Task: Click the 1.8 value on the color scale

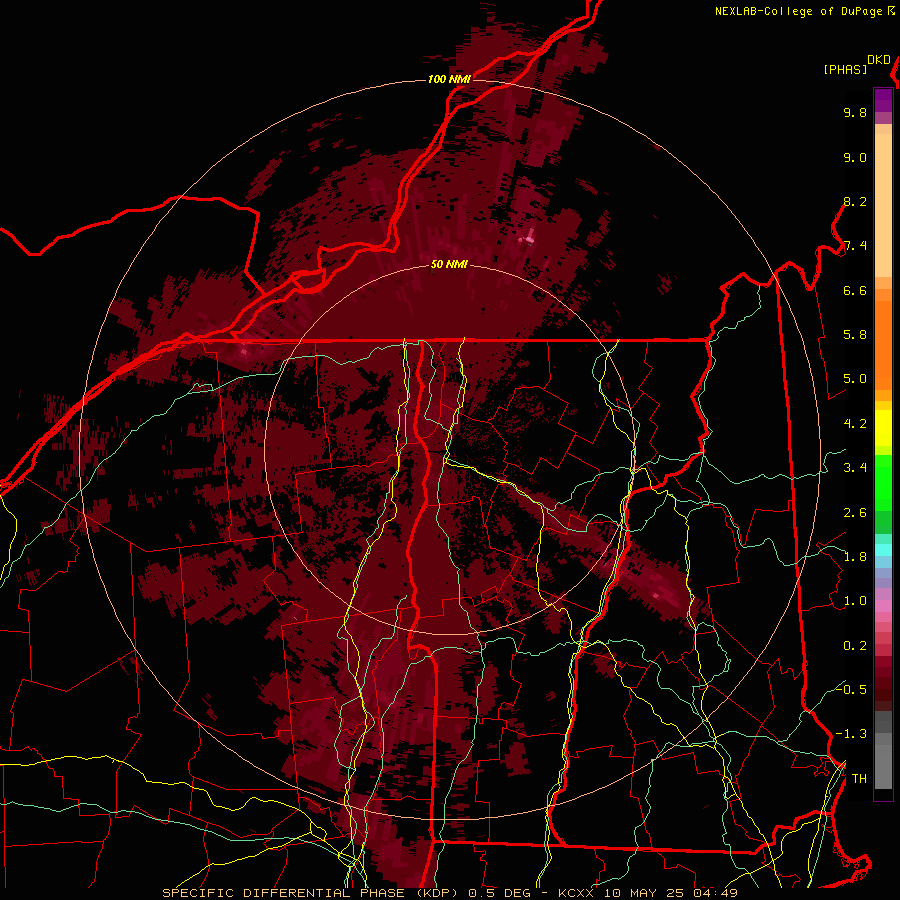Action: click(x=855, y=557)
